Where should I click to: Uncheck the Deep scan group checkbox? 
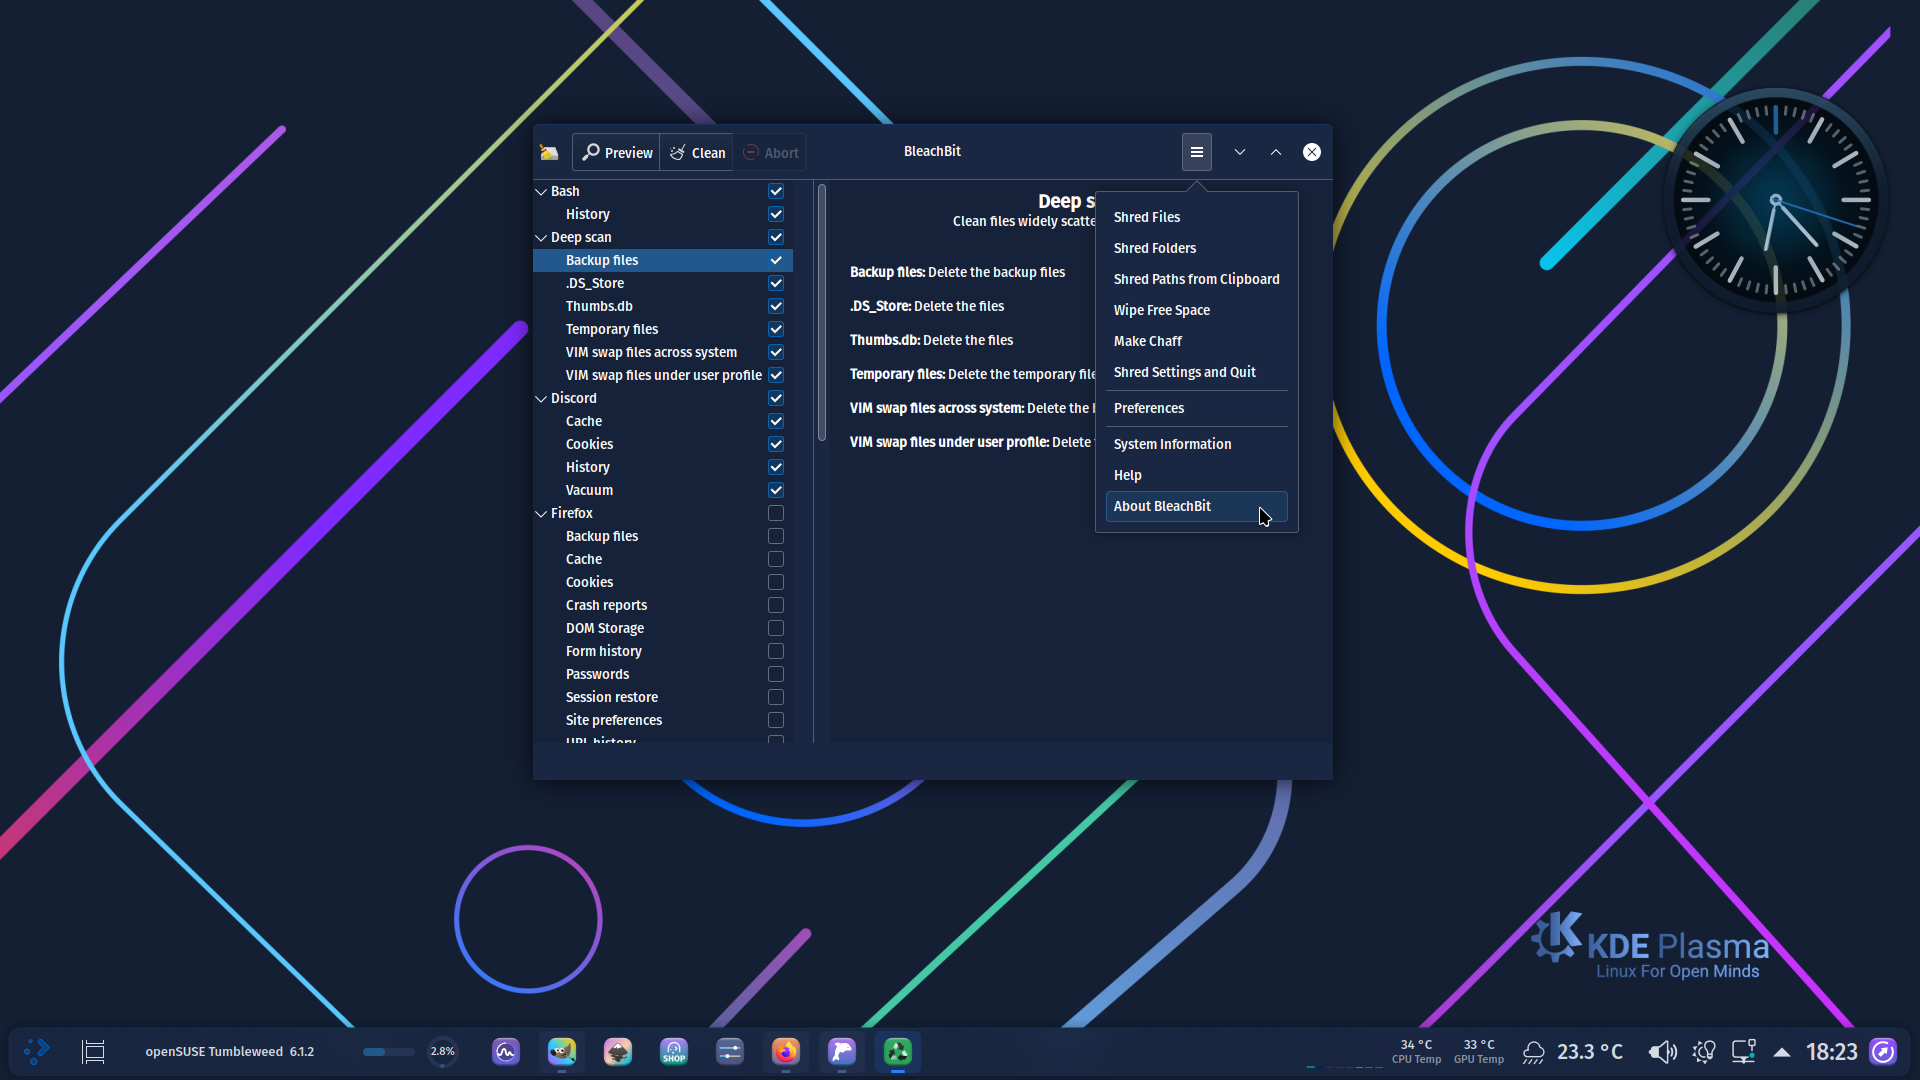tap(776, 237)
